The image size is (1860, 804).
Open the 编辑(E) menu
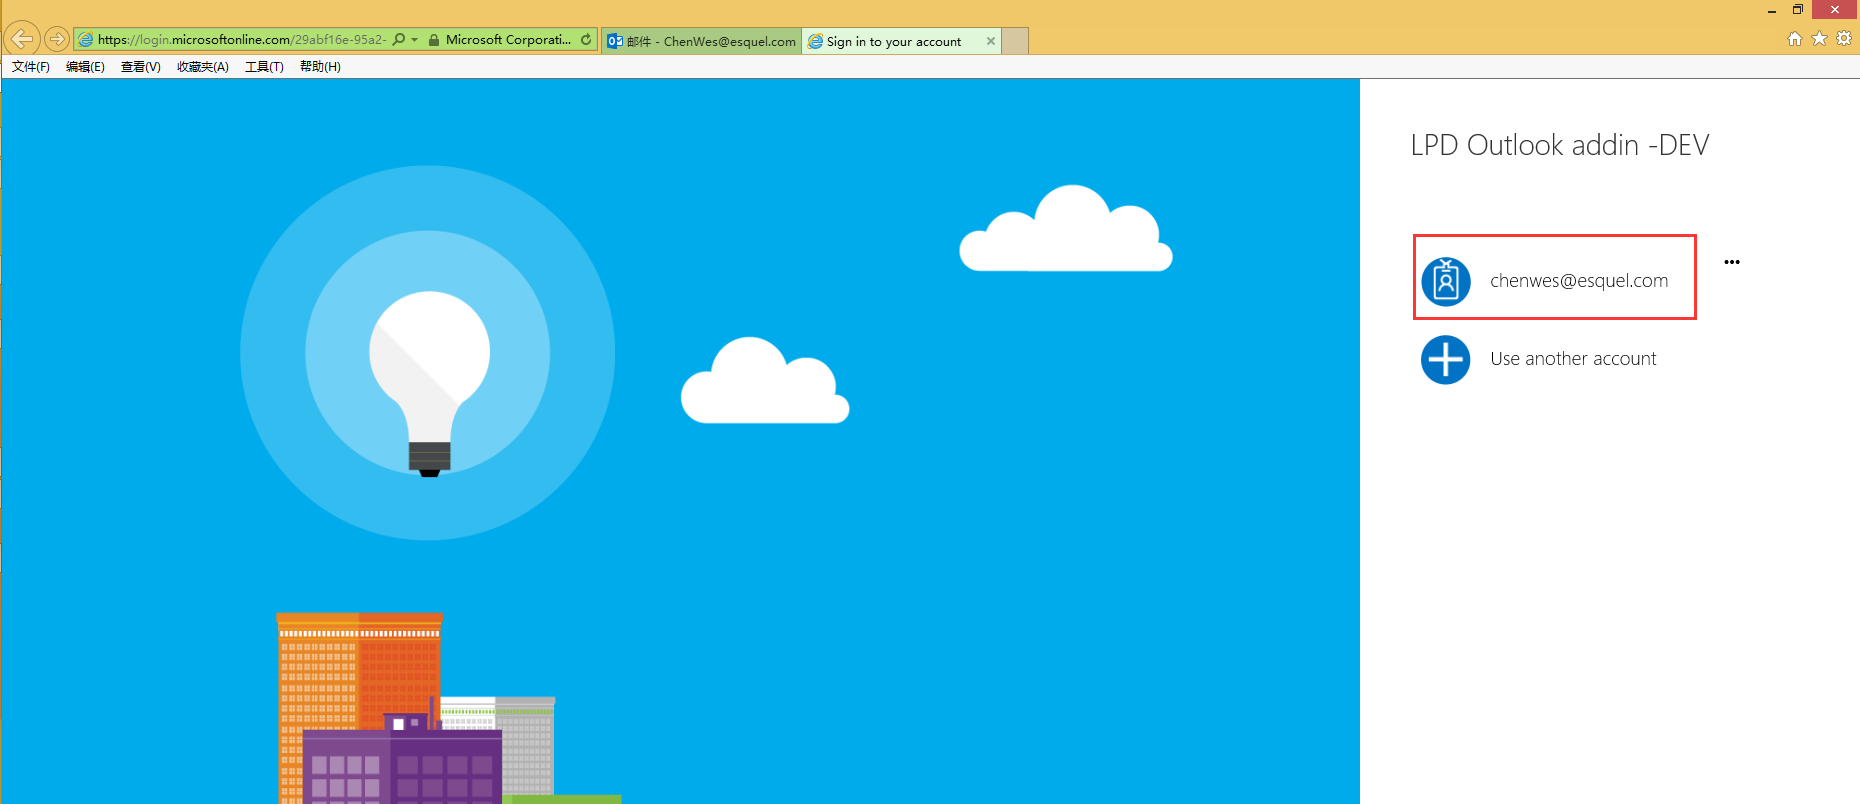85,67
